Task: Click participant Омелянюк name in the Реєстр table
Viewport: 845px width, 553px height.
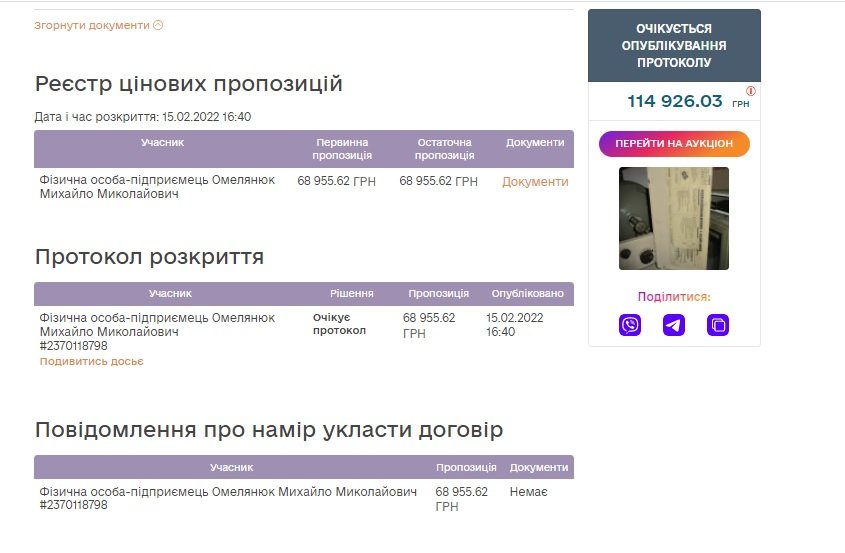Action: (x=157, y=186)
